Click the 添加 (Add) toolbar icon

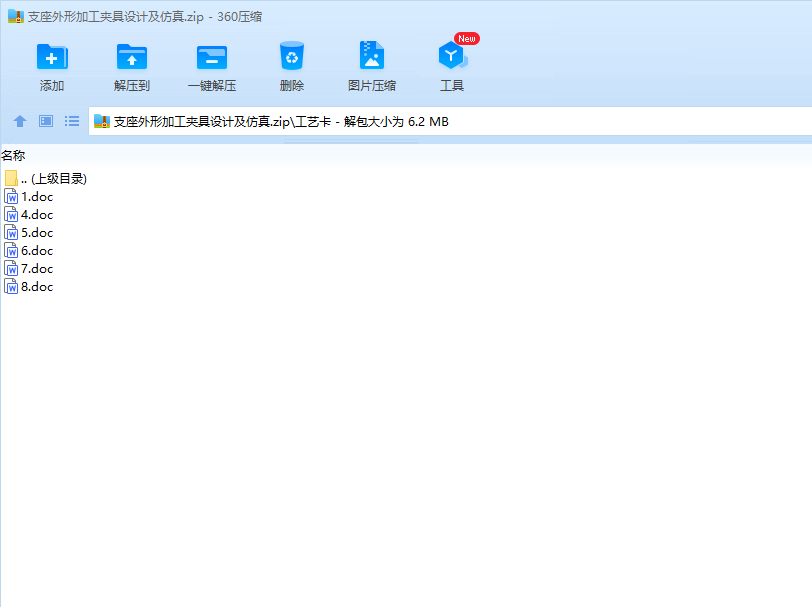pyautogui.click(x=52, y=56)
